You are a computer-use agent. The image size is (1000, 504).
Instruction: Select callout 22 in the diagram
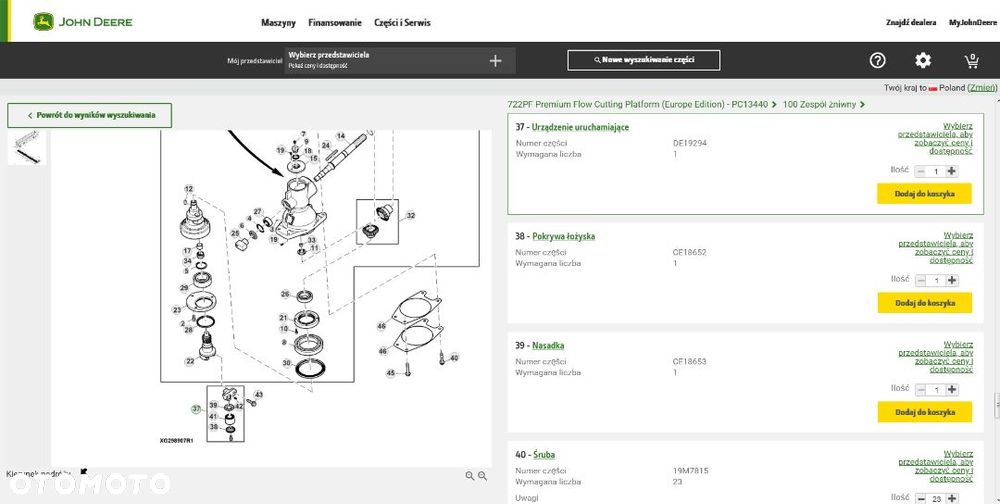coord(190,361)
